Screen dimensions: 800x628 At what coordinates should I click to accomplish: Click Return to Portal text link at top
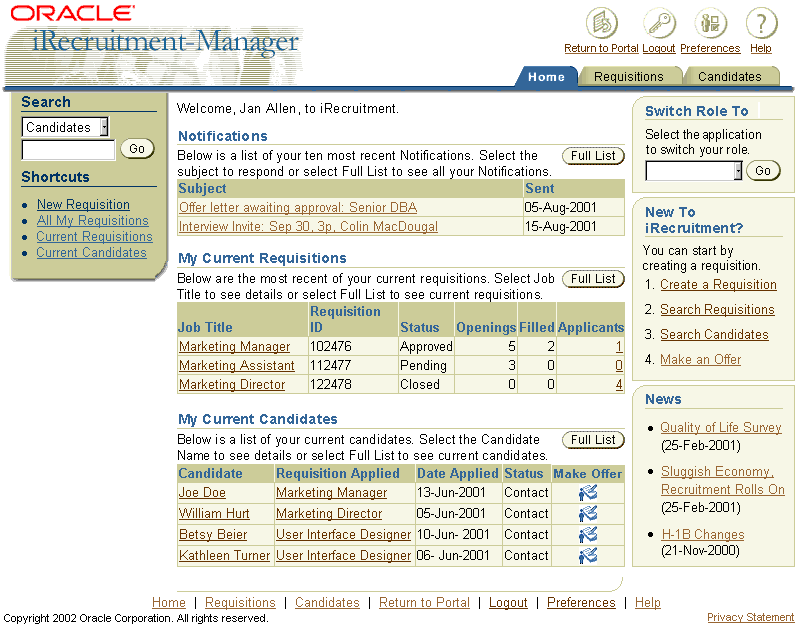click(601, 48)
